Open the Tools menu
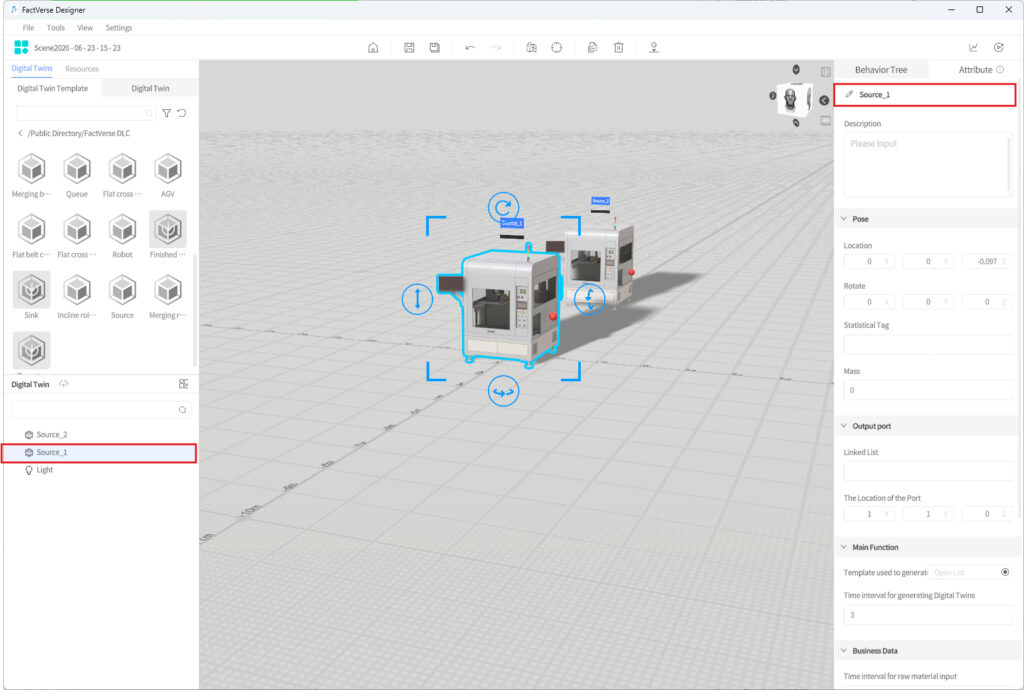This screenshot has height=690, width=1024. pos(56,27)
